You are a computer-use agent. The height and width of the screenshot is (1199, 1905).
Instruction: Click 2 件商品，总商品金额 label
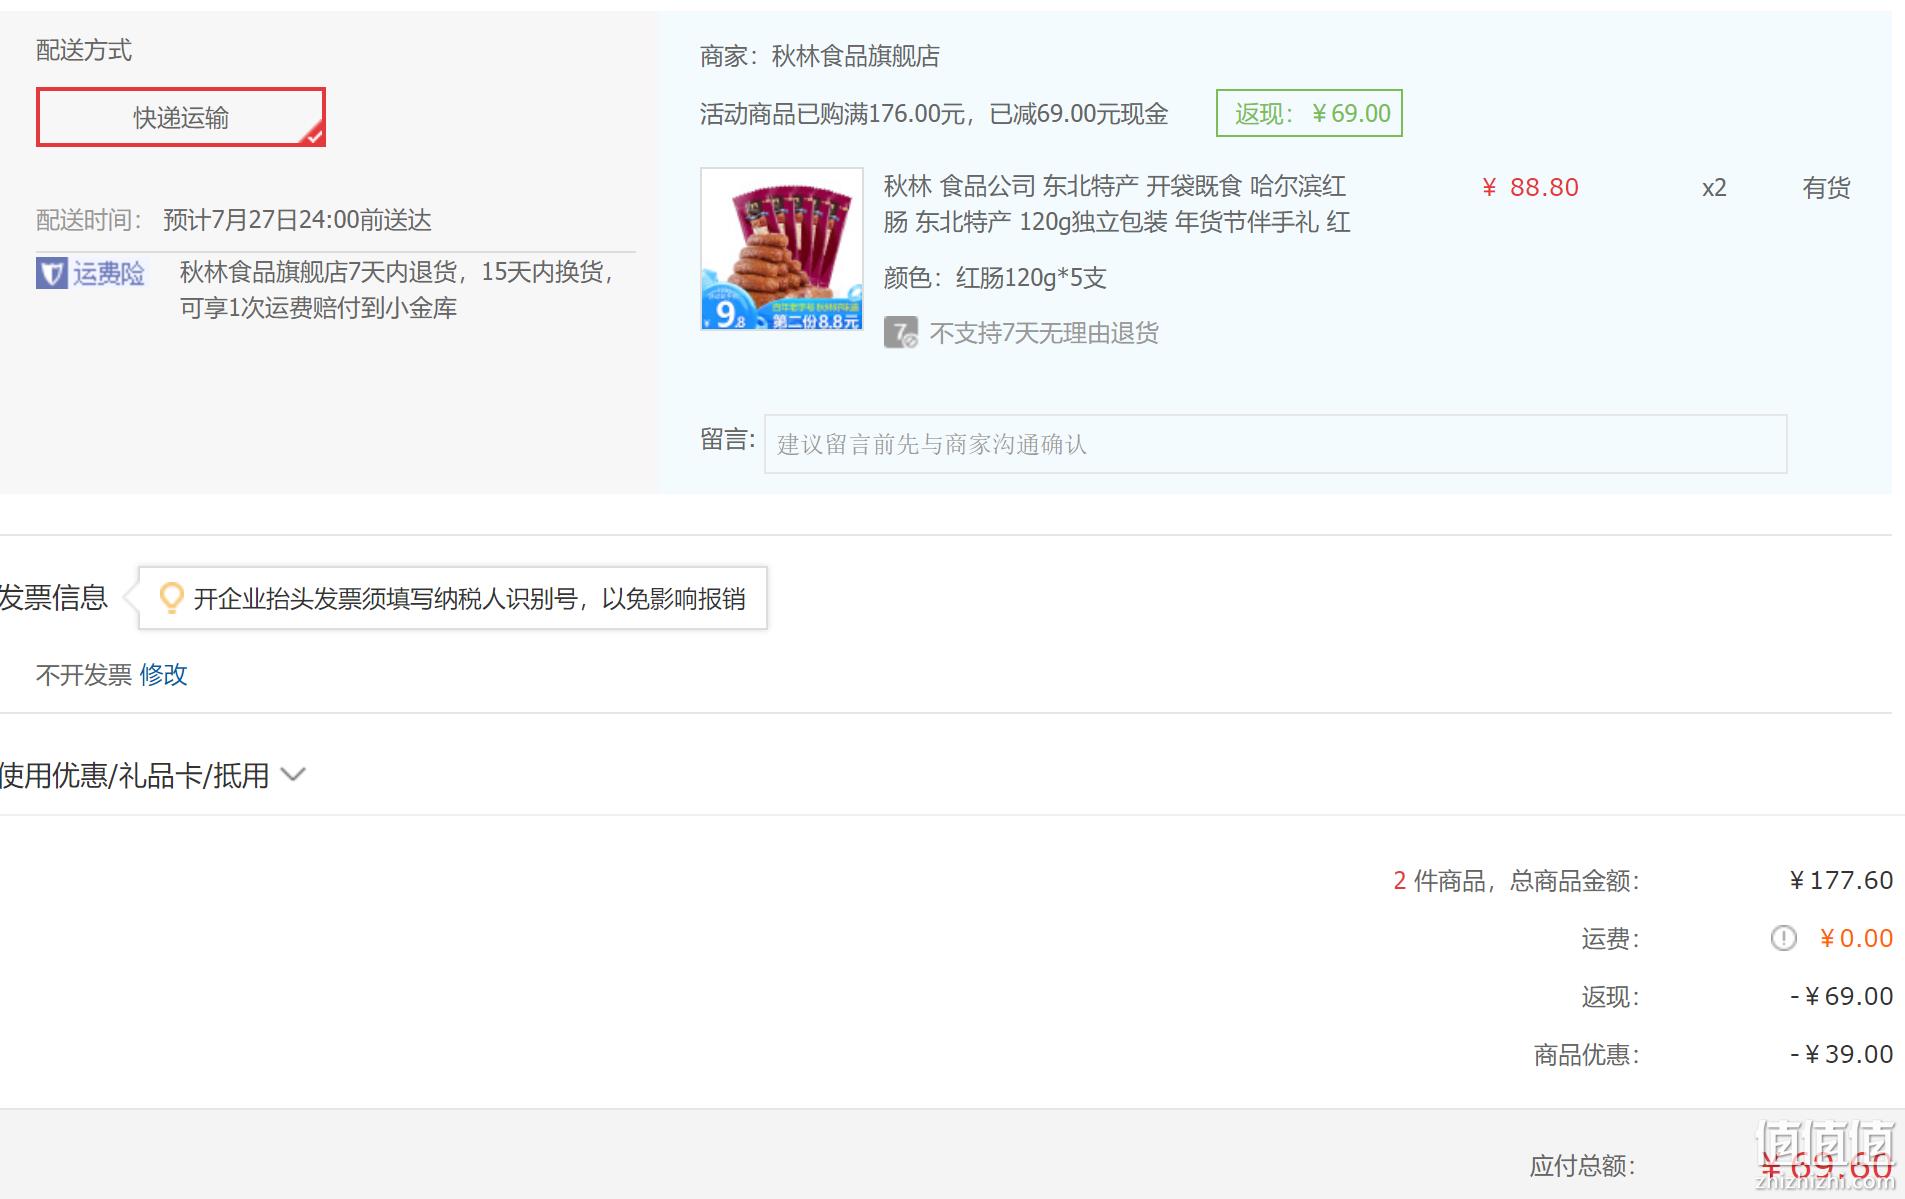[1516, 881]
